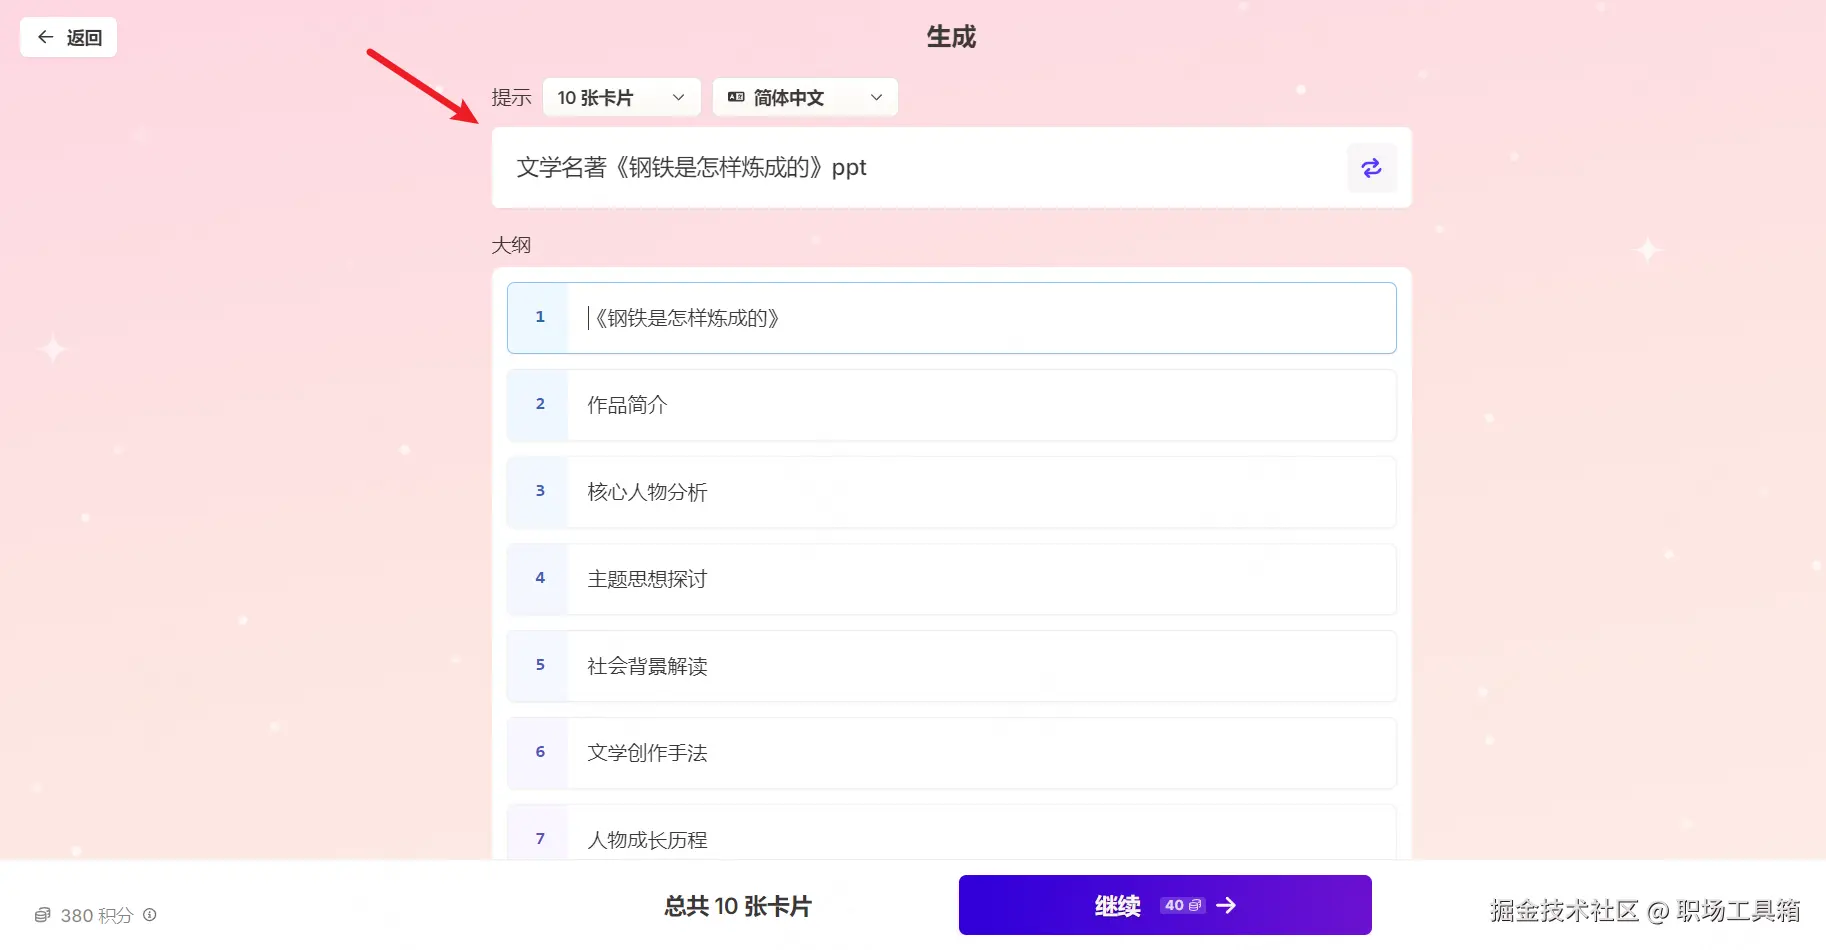Click the 总共 10 张卡片 total label

pos(738,906)
